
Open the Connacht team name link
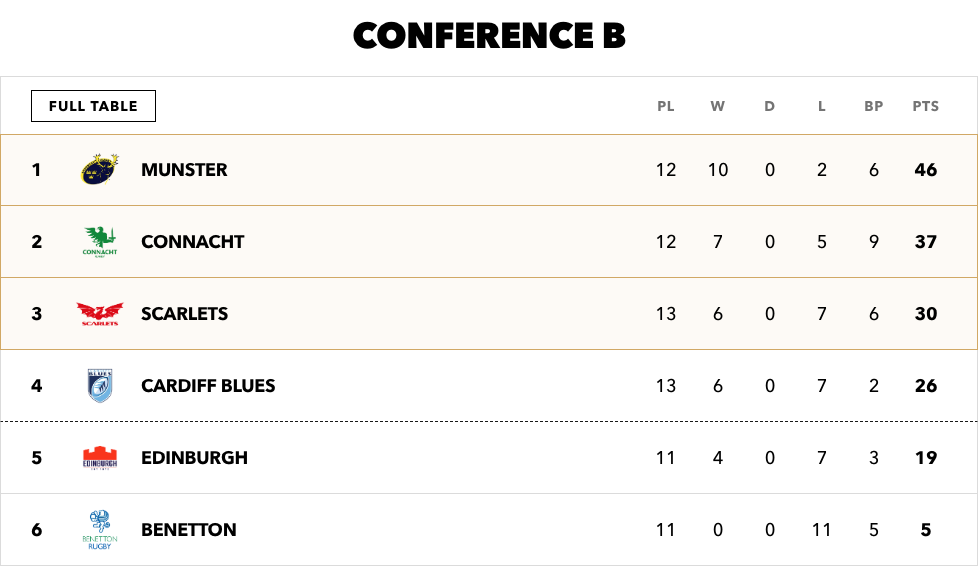pyautogui.click(x=193, y=241)
